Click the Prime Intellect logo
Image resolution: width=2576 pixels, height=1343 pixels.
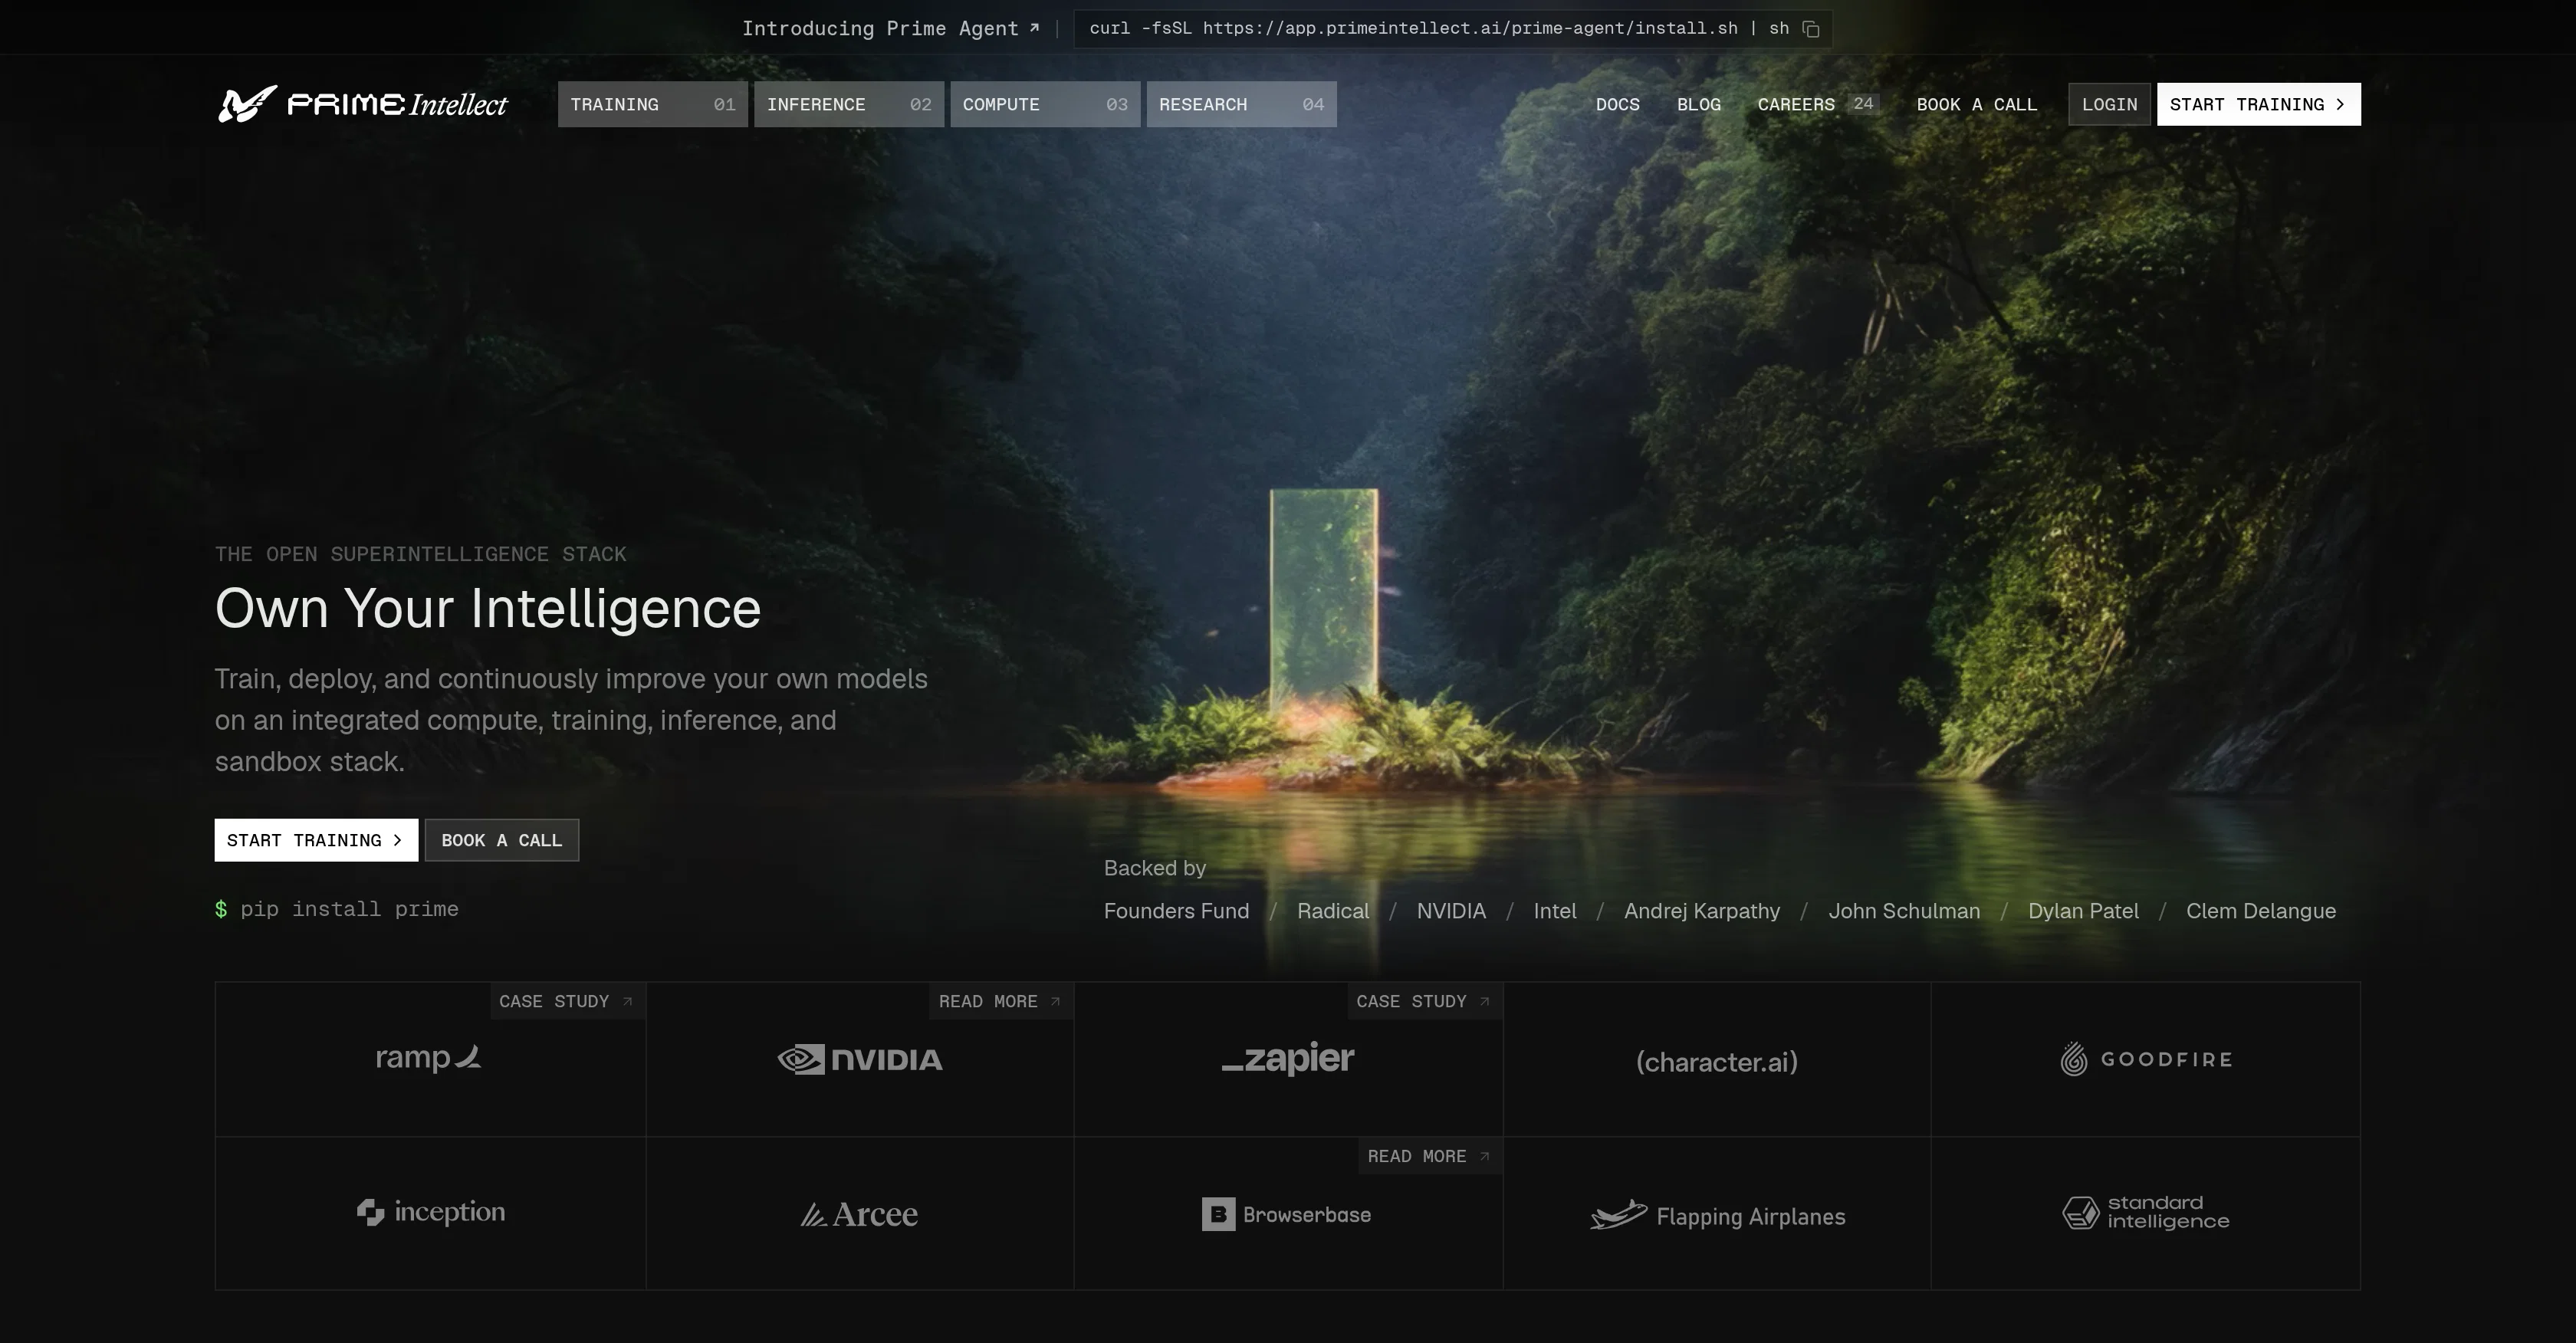362,104
